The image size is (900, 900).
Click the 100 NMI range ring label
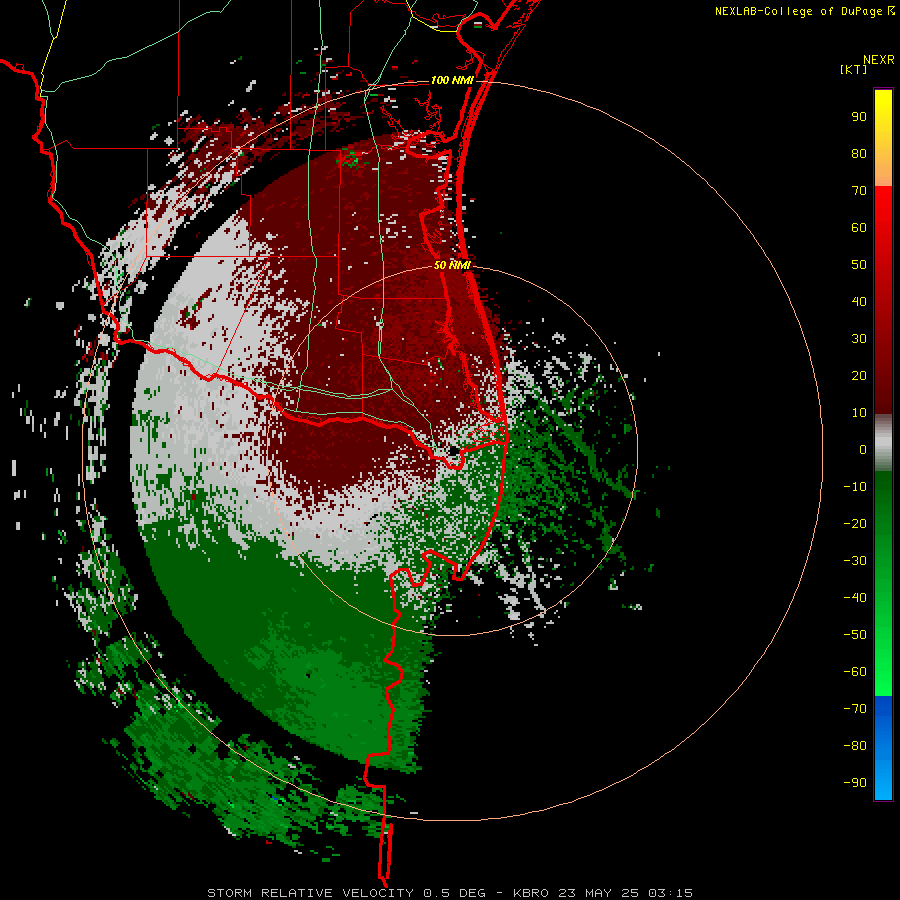[x=452, y=80]
